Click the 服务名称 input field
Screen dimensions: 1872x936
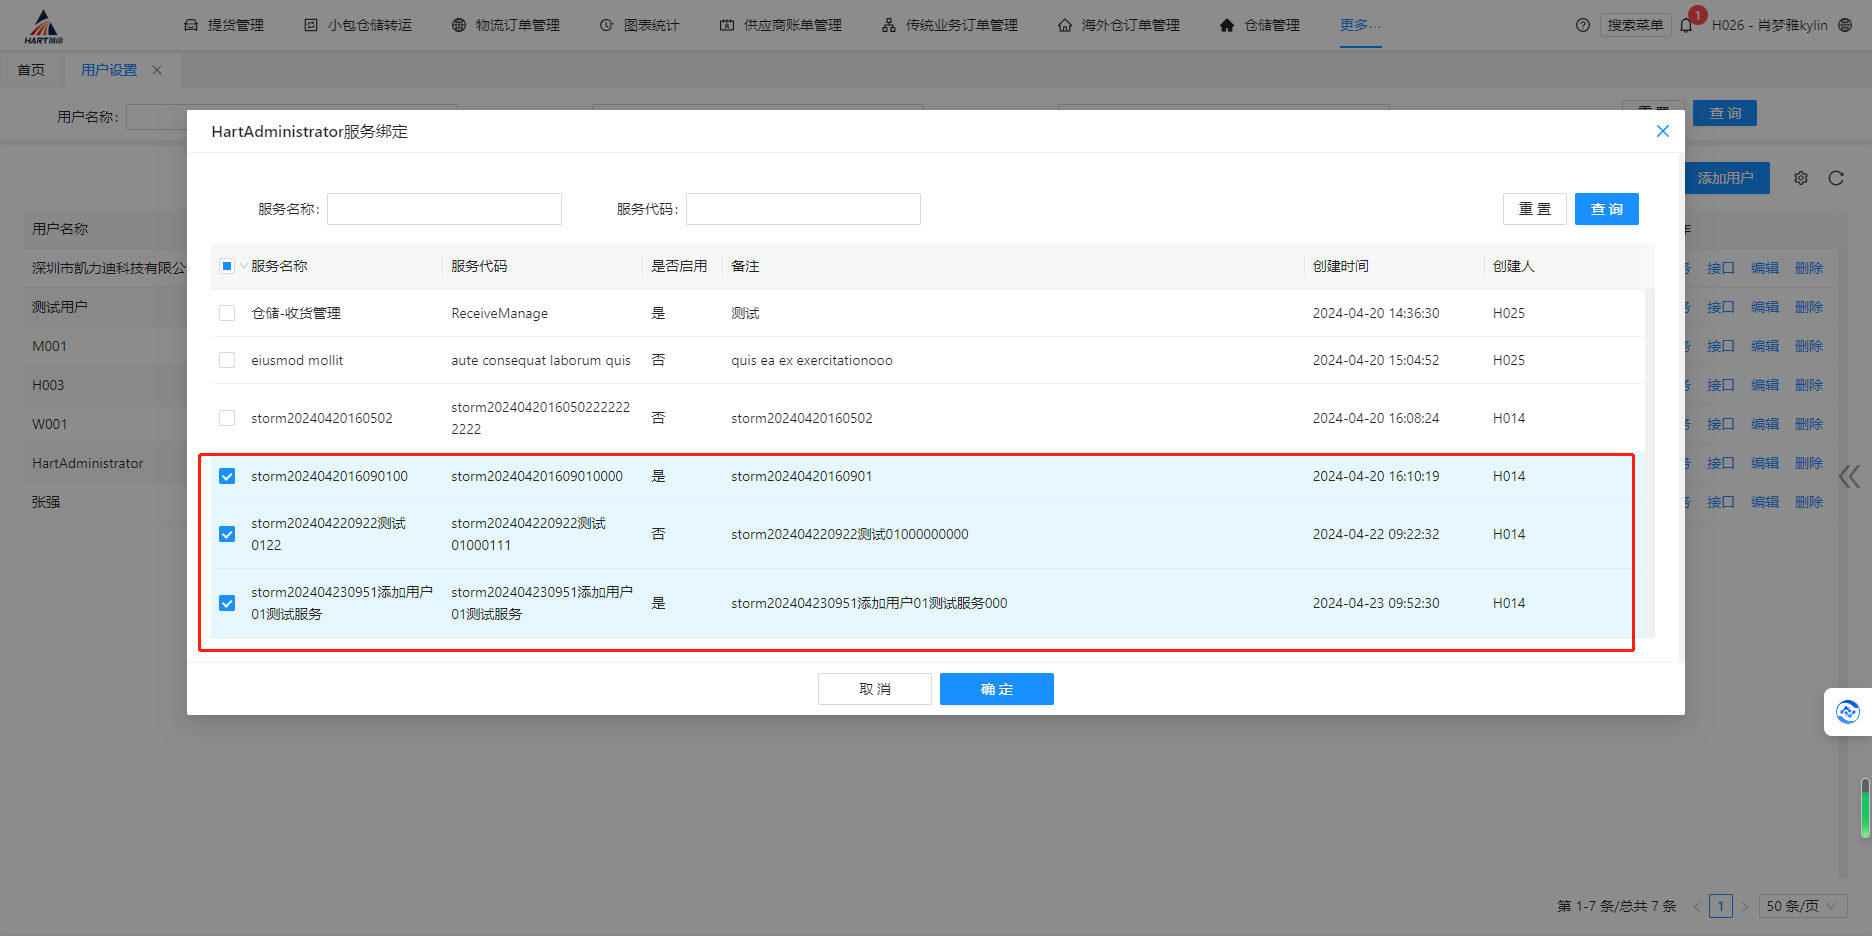click(444, 208)
